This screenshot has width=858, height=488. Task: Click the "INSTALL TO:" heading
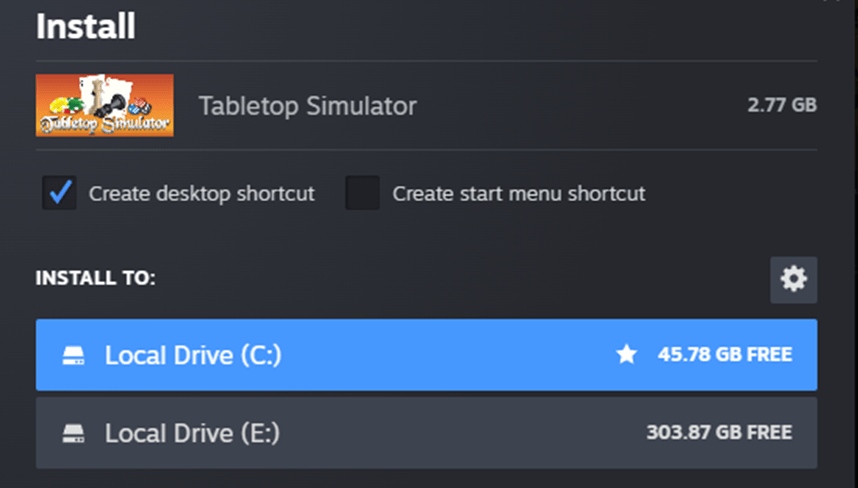(95, 278)
